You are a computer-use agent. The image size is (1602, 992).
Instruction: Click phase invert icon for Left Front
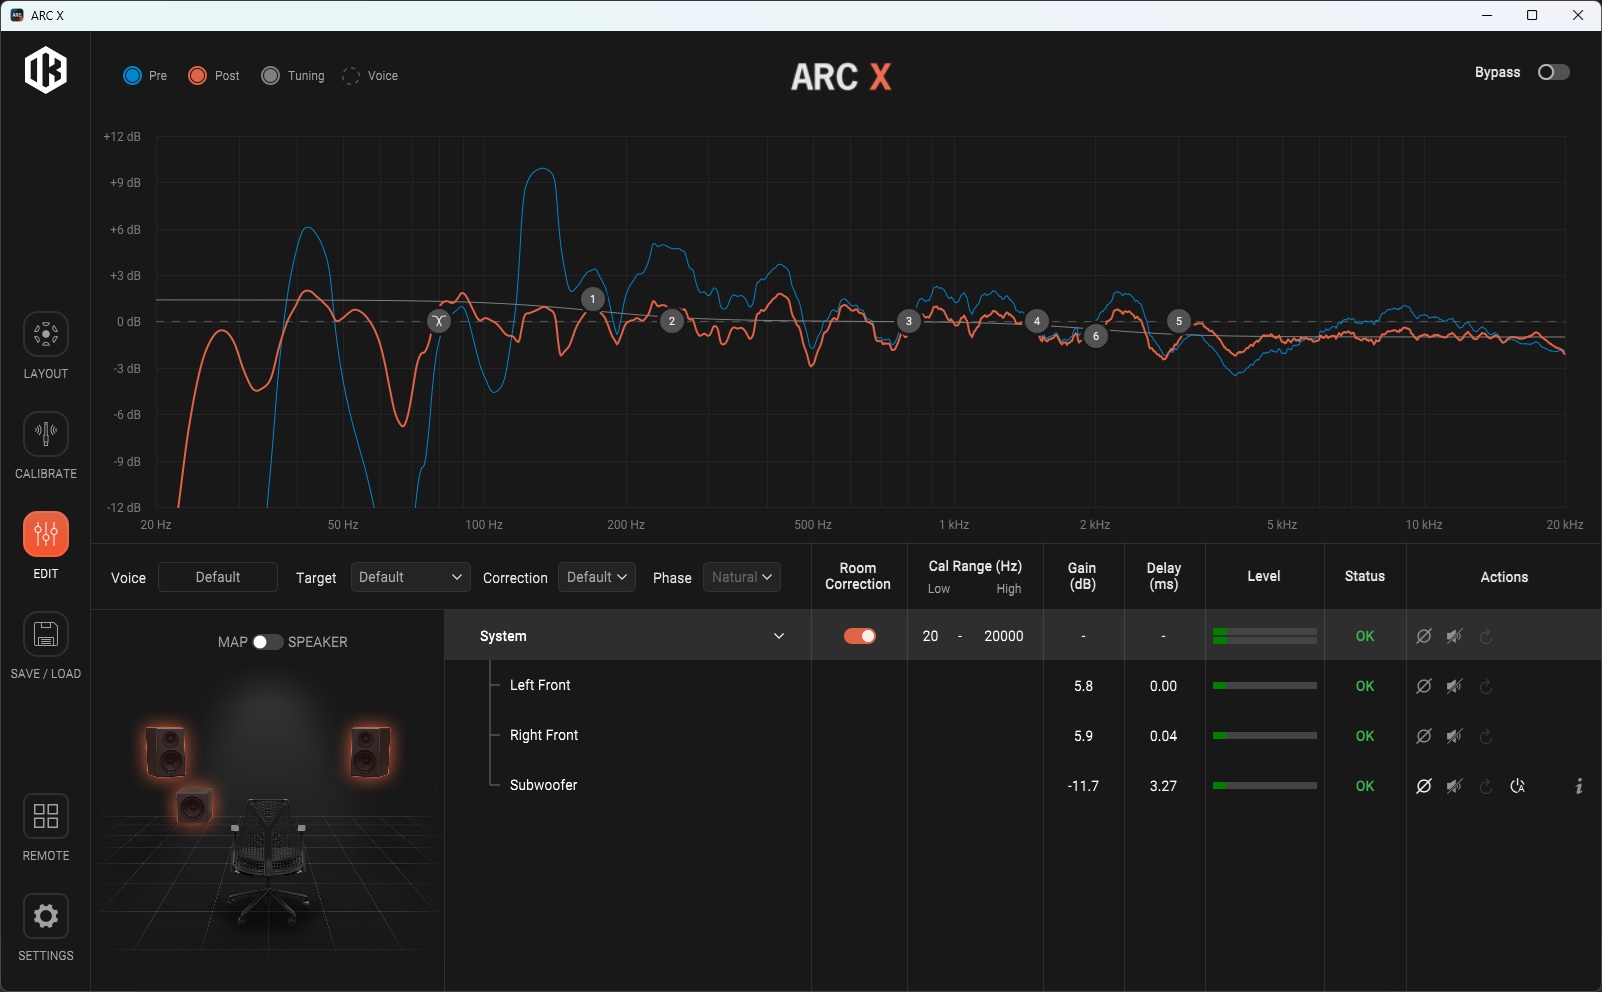[x=1424, y=686]
